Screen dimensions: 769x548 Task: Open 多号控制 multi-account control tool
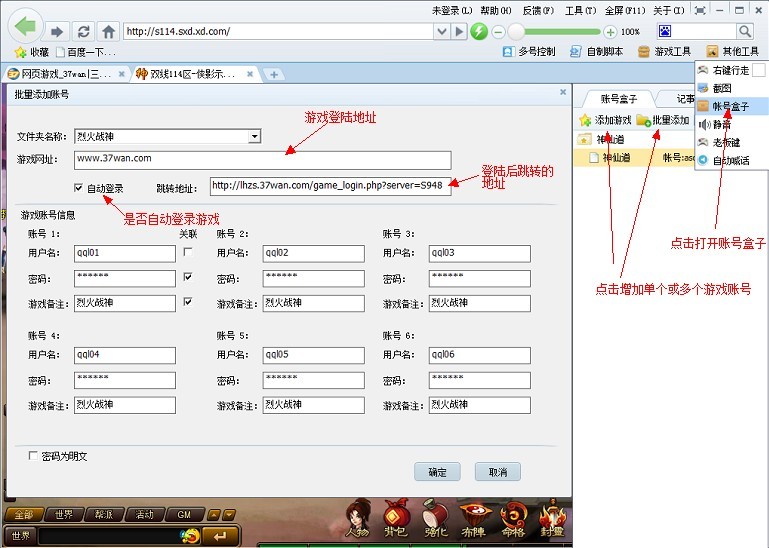coord(529,52)
